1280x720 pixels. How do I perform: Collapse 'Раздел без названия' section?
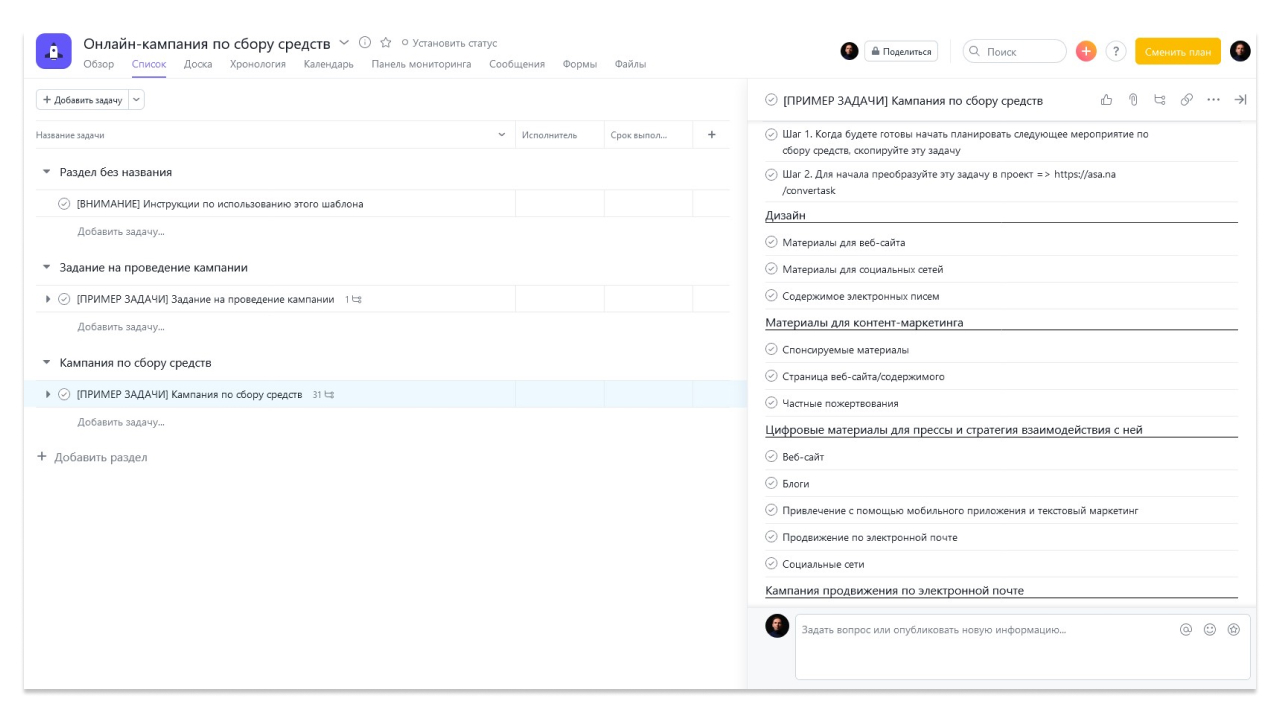[46, 172]
